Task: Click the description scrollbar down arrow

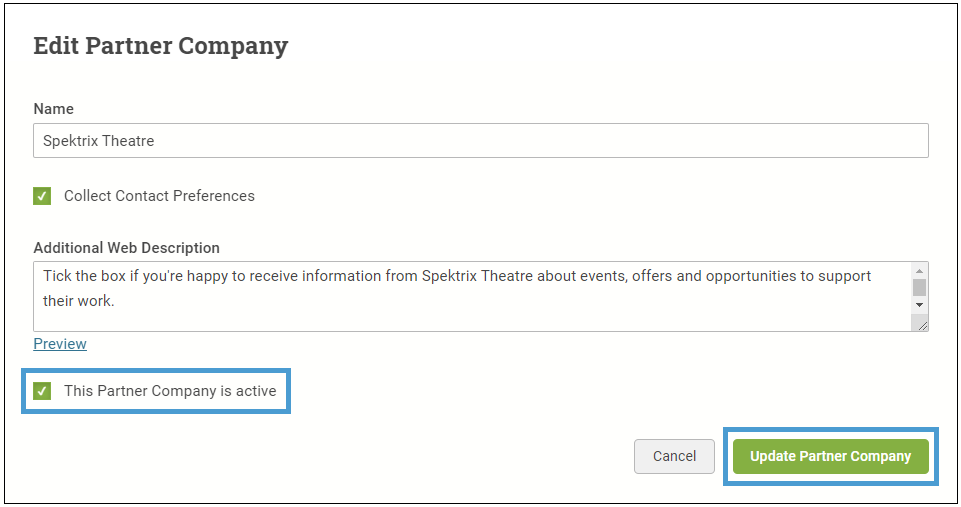Action: tap(919, 305)
